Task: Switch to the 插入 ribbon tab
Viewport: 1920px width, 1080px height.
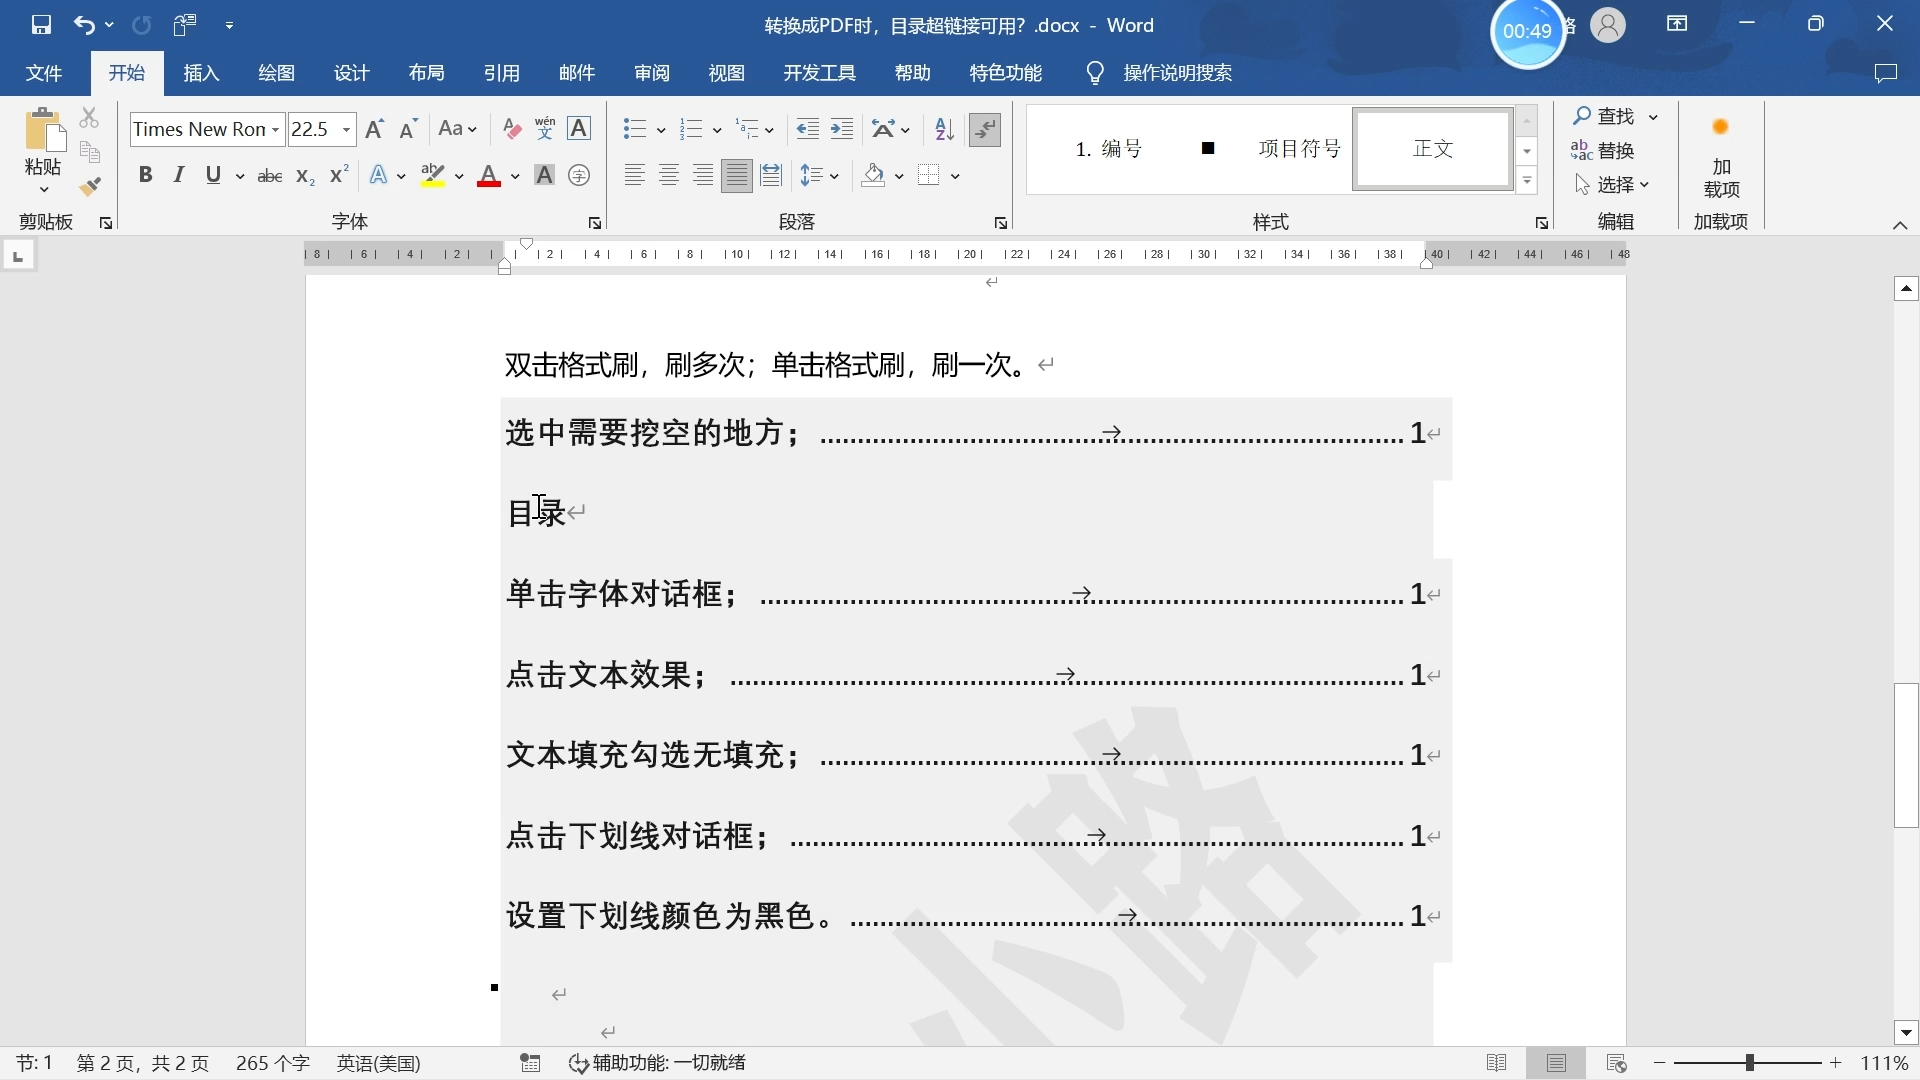Action: point(200,73)
